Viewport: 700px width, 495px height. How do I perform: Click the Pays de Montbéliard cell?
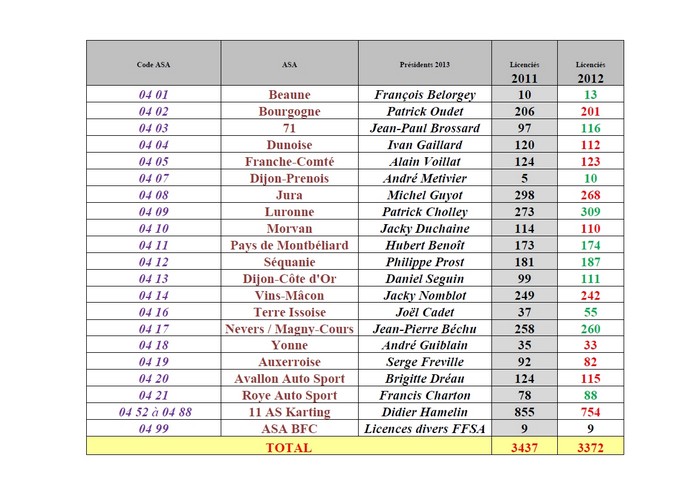289,245
